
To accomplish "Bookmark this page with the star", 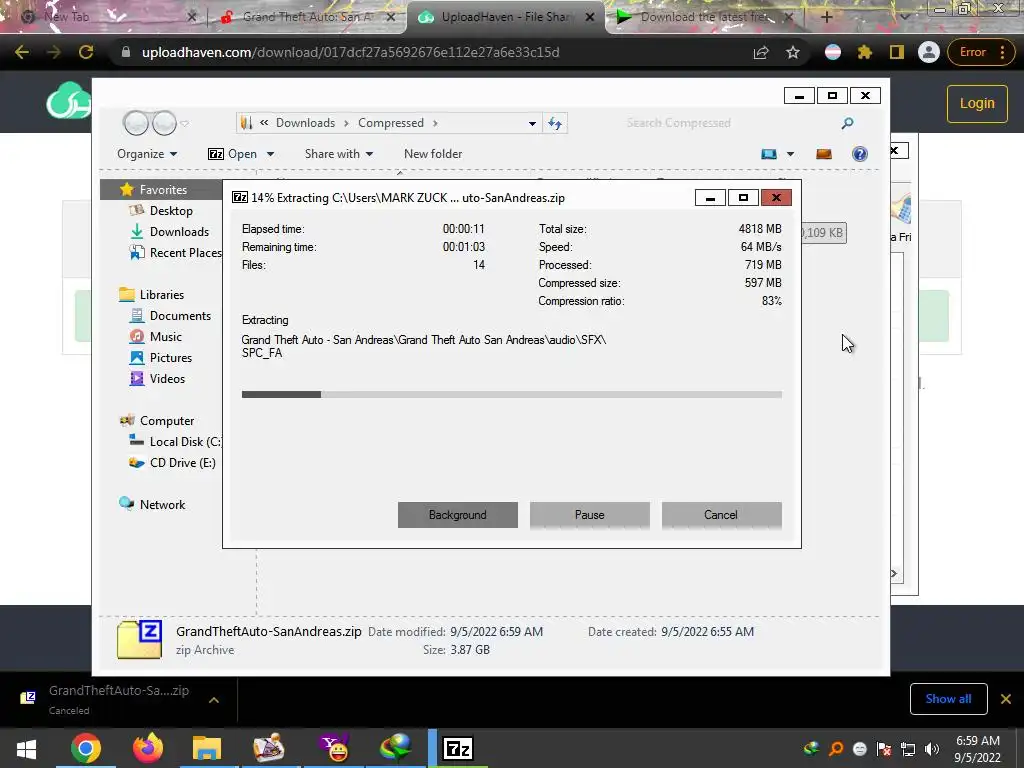I will tap(793, 52).
